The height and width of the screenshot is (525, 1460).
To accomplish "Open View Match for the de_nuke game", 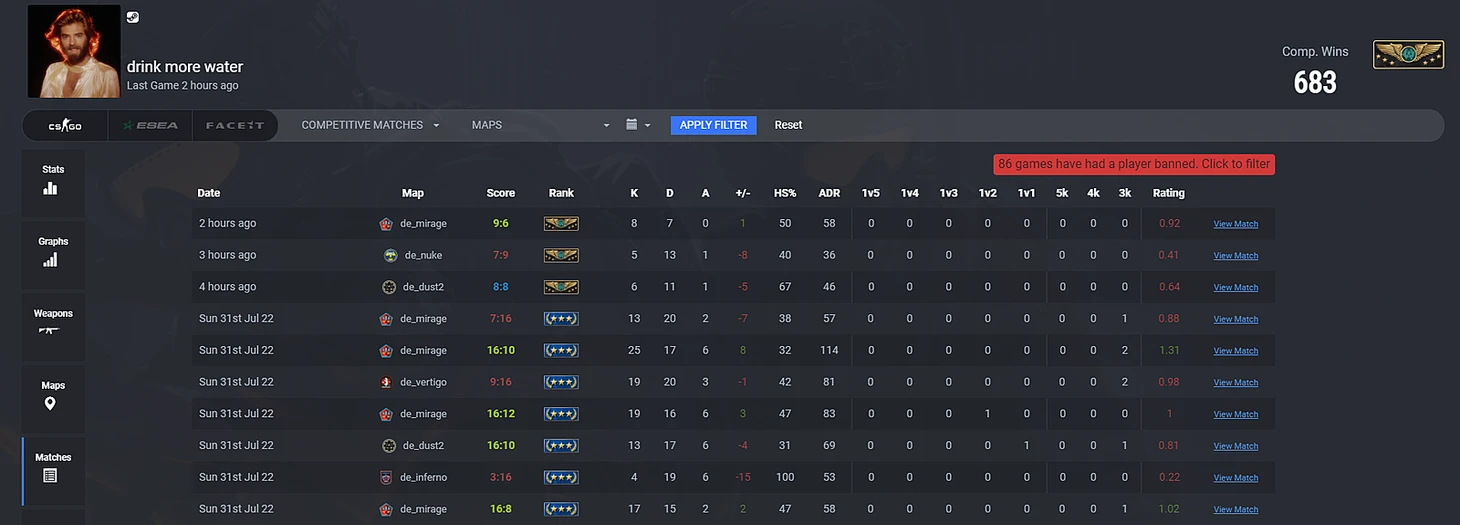I will tap(1235, 256).
